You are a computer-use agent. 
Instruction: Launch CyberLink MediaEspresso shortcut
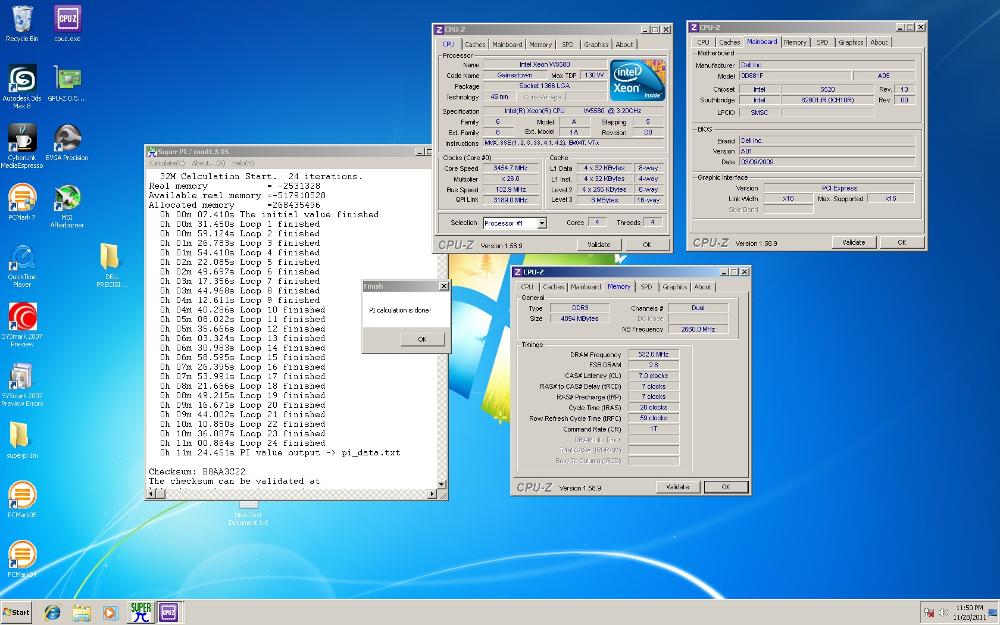(22, 145)
